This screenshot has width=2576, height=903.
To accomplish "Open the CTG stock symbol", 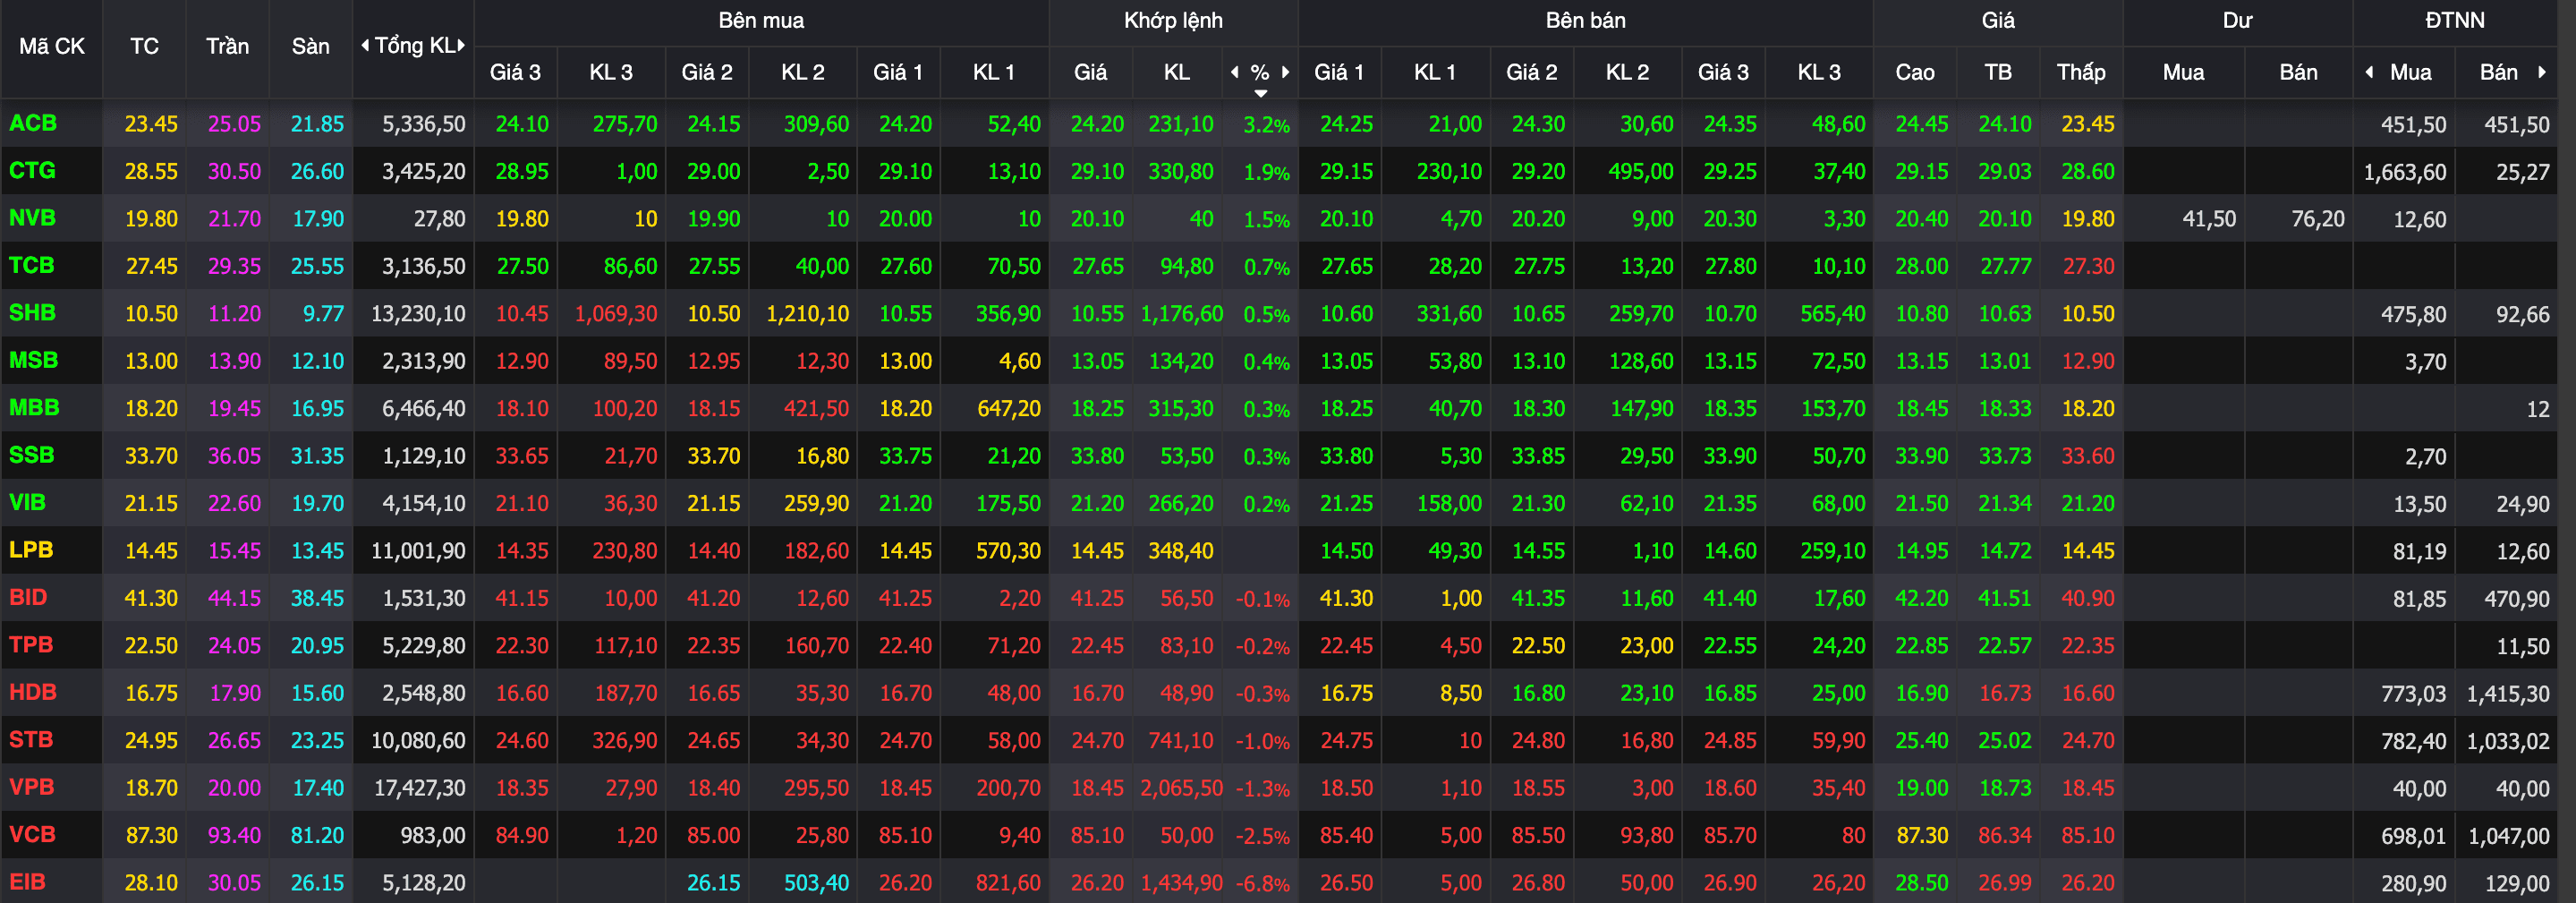I will click(x=32, y=170).
